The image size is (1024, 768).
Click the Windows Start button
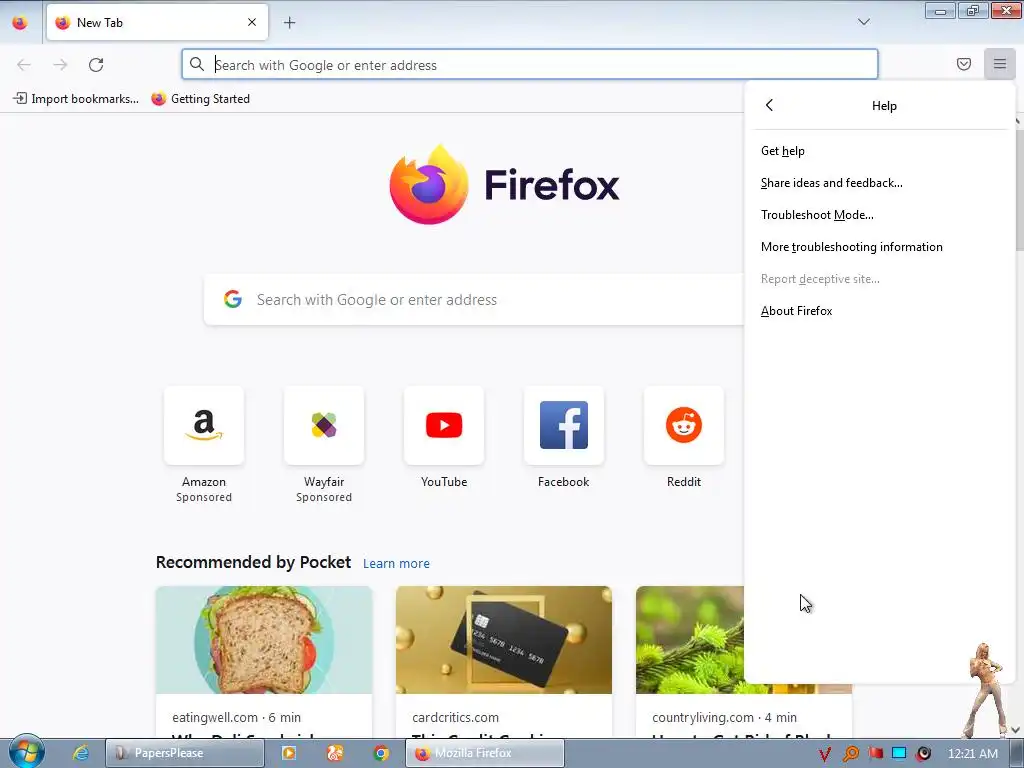[x=26, y=752]
